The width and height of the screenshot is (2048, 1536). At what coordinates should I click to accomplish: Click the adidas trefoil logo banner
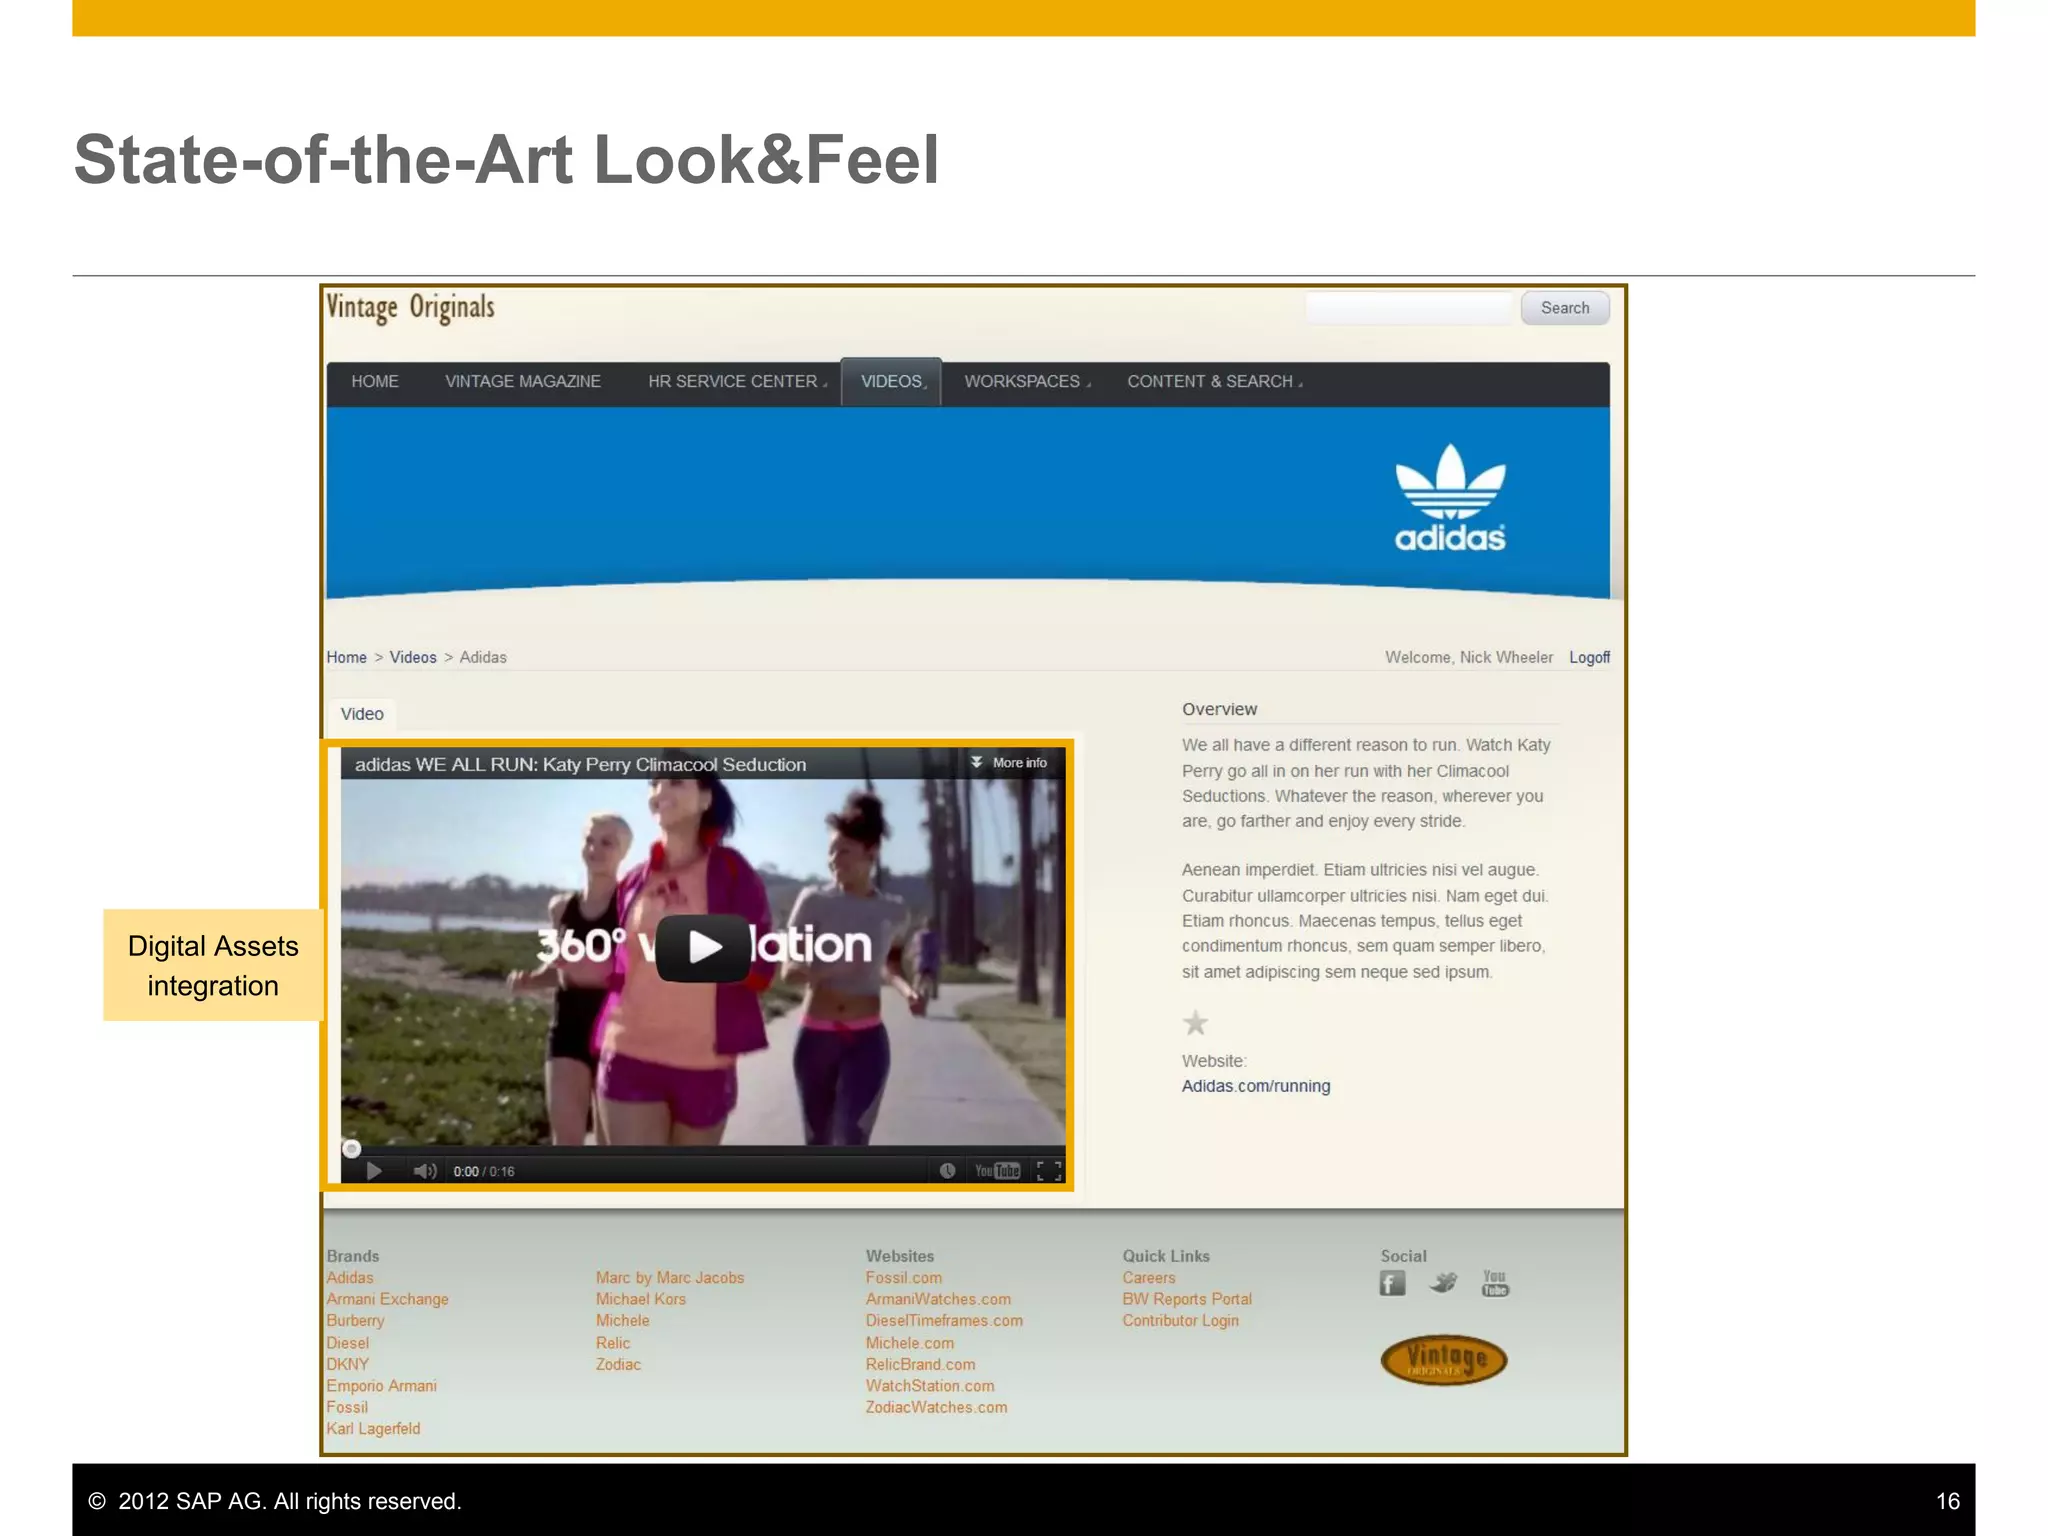coord(1450,497)
